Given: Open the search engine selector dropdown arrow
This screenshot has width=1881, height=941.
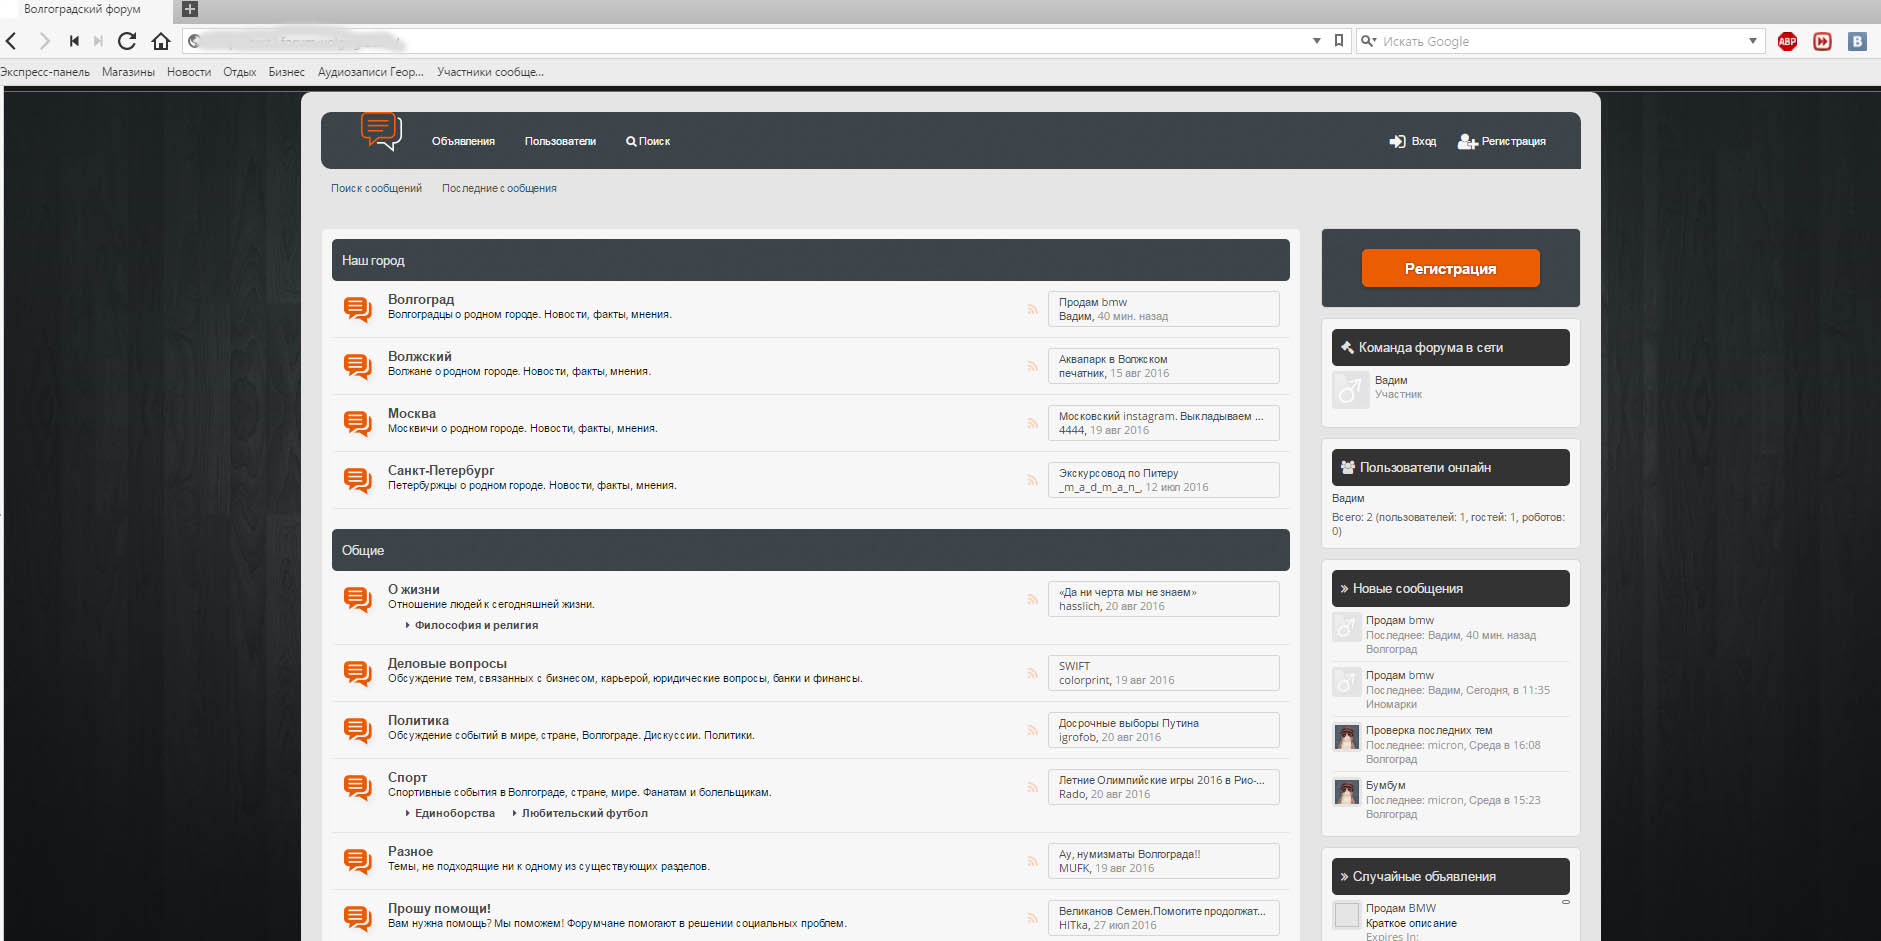Looking at the screenshot, I should click(1752, 41).
